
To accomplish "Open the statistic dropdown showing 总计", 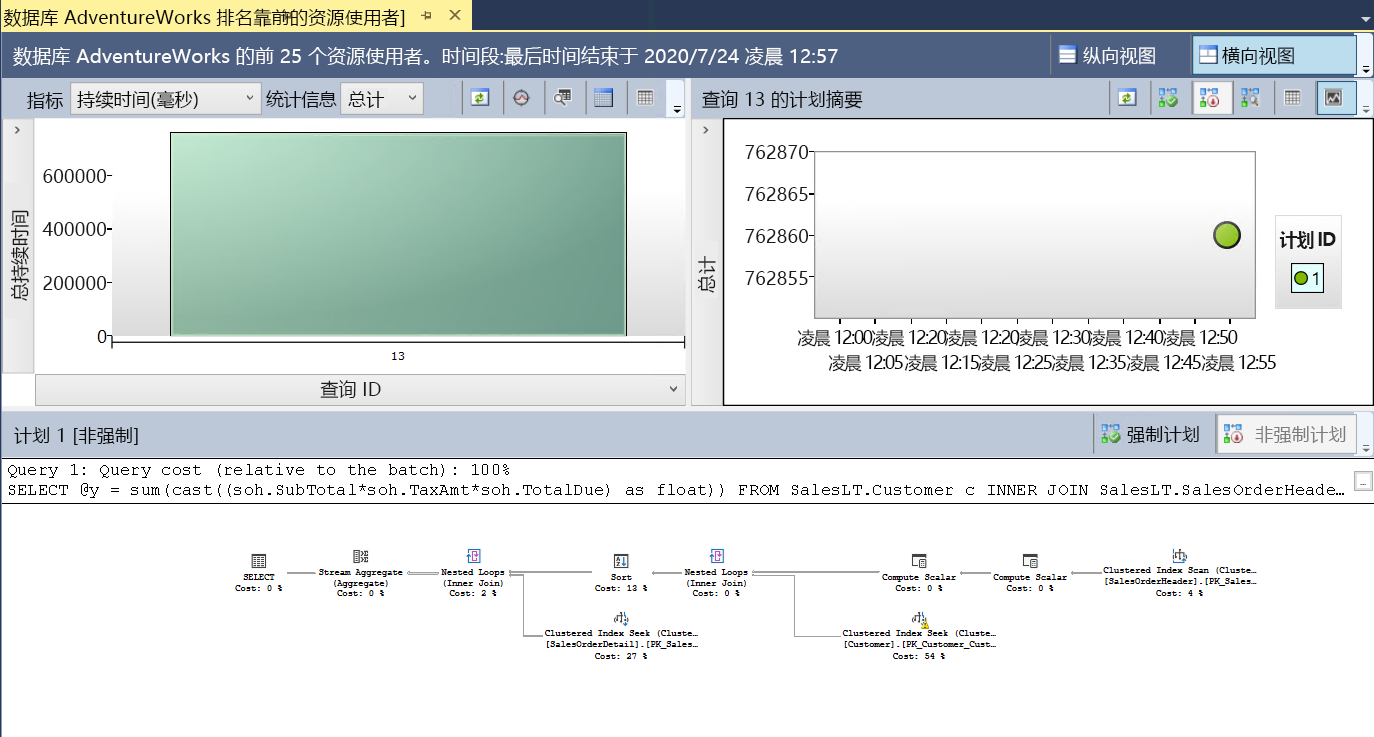I will point(382,99).
